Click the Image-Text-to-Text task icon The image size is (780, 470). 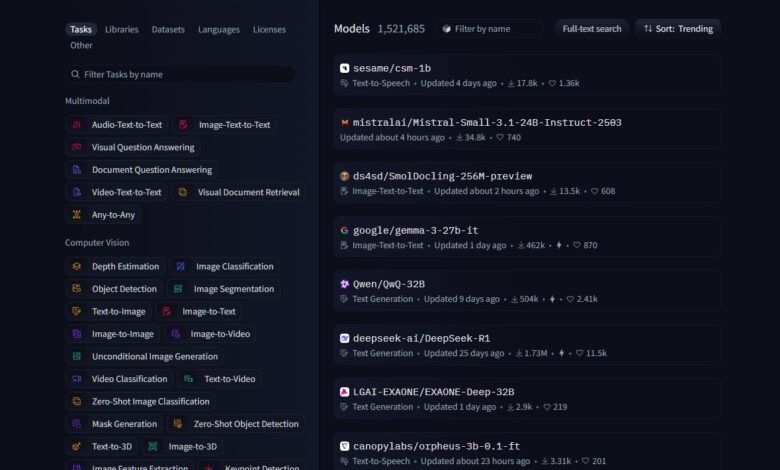(x=184, y=125)
